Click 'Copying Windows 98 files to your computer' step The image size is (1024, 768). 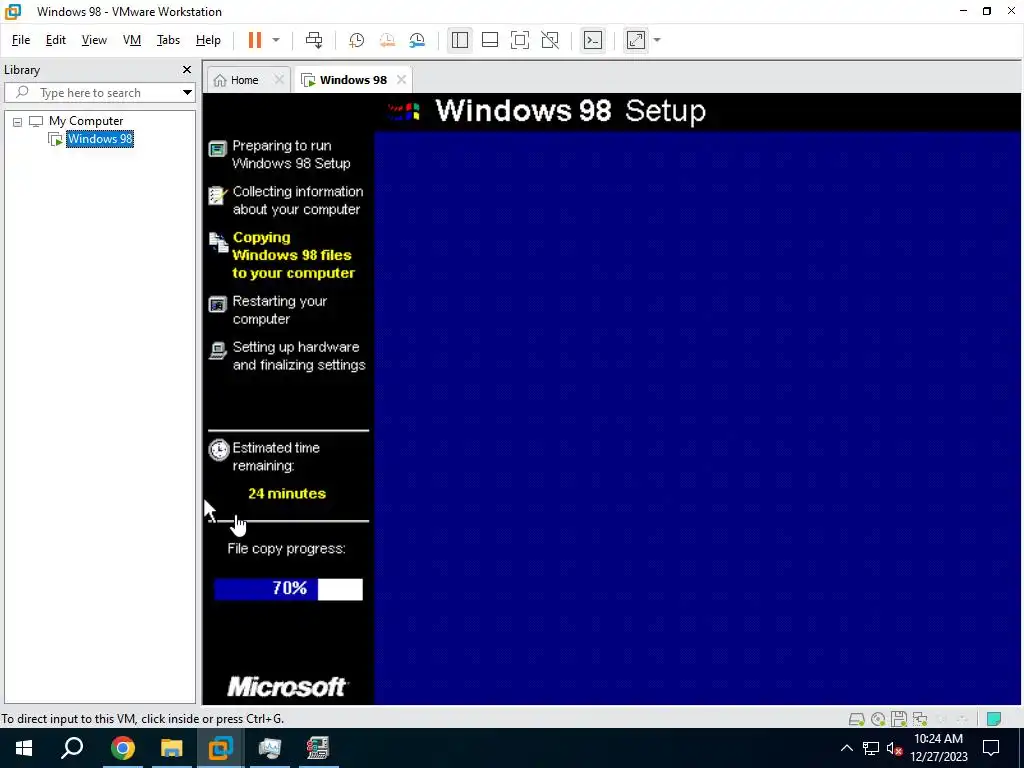293,255
